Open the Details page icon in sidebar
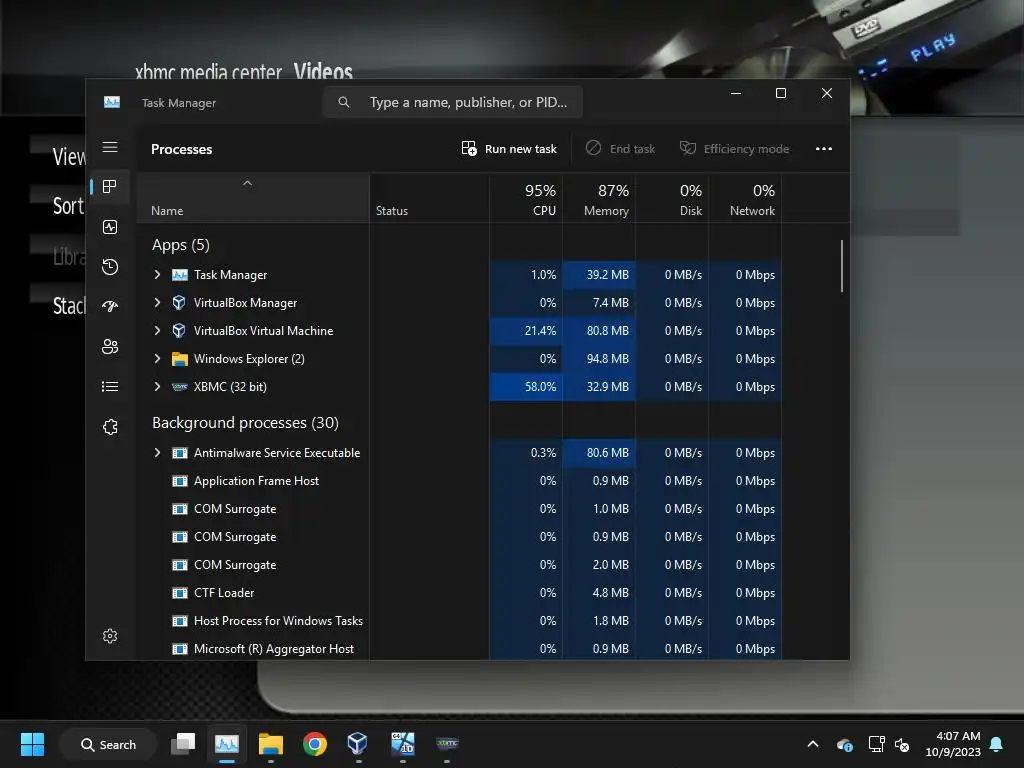This screenshot has height=768, width=1024. [110, 387]
